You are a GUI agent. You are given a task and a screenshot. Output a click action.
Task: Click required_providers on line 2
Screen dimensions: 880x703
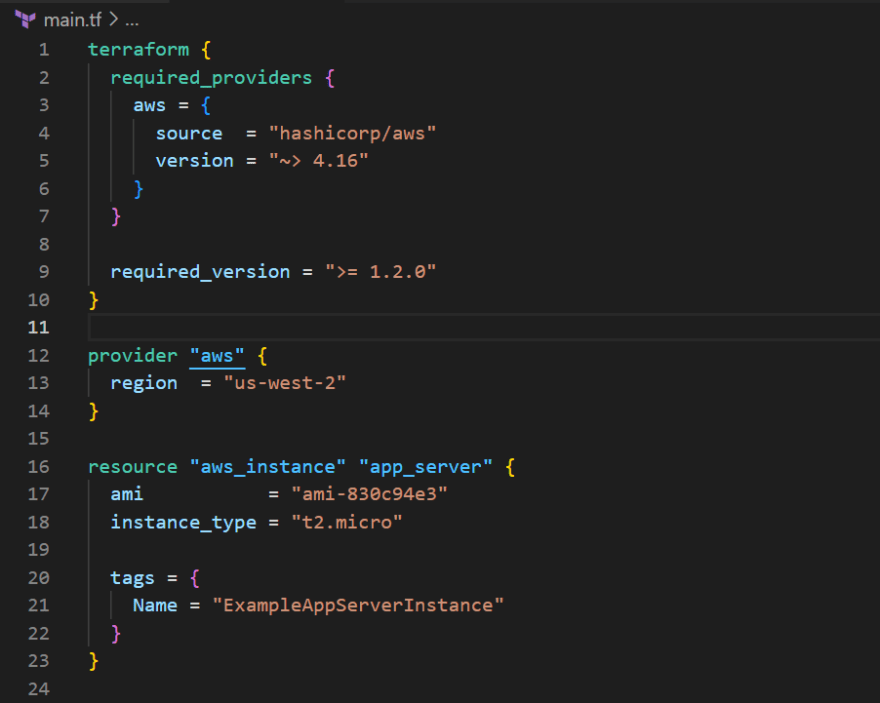tap(211, 78)
